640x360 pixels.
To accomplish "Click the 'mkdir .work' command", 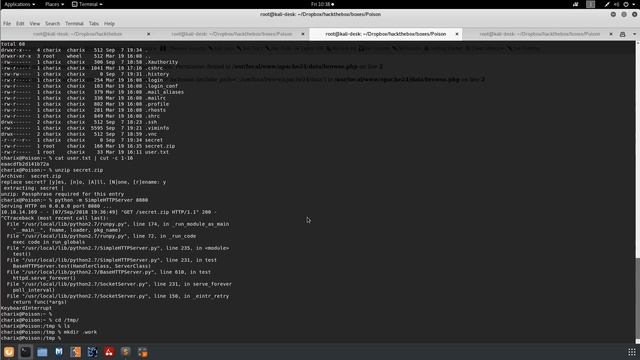I will pos(80,332).
